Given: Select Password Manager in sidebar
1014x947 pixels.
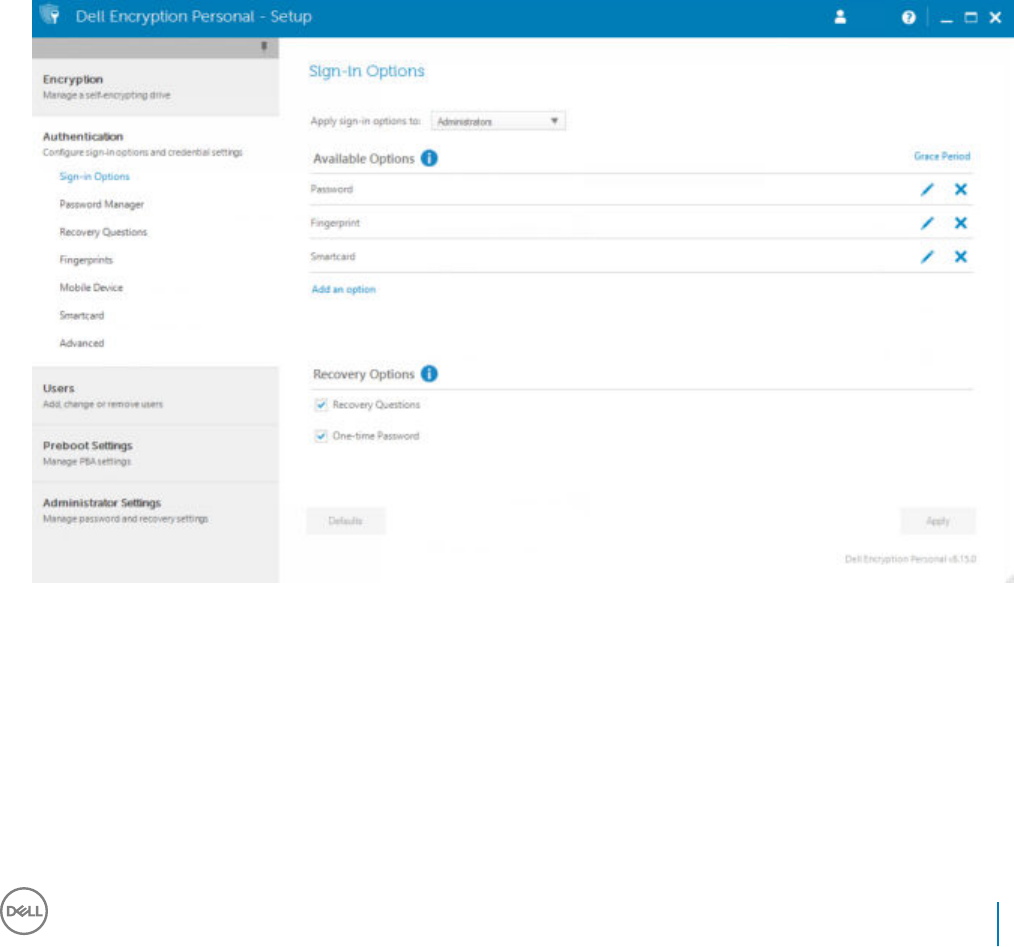Looking at the screenshot, I should click(x=102, y=204).
